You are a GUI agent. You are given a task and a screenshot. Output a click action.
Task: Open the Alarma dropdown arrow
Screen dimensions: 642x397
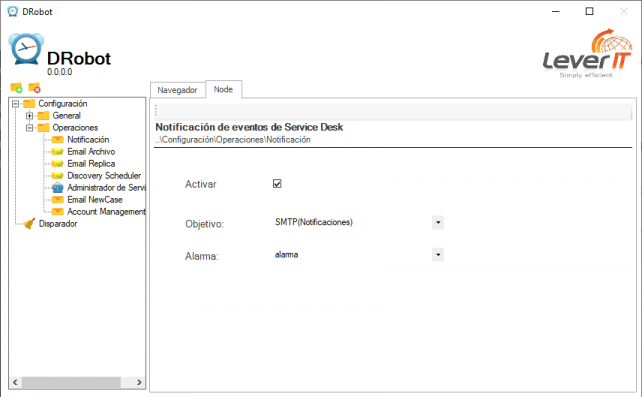click(438, 255)
